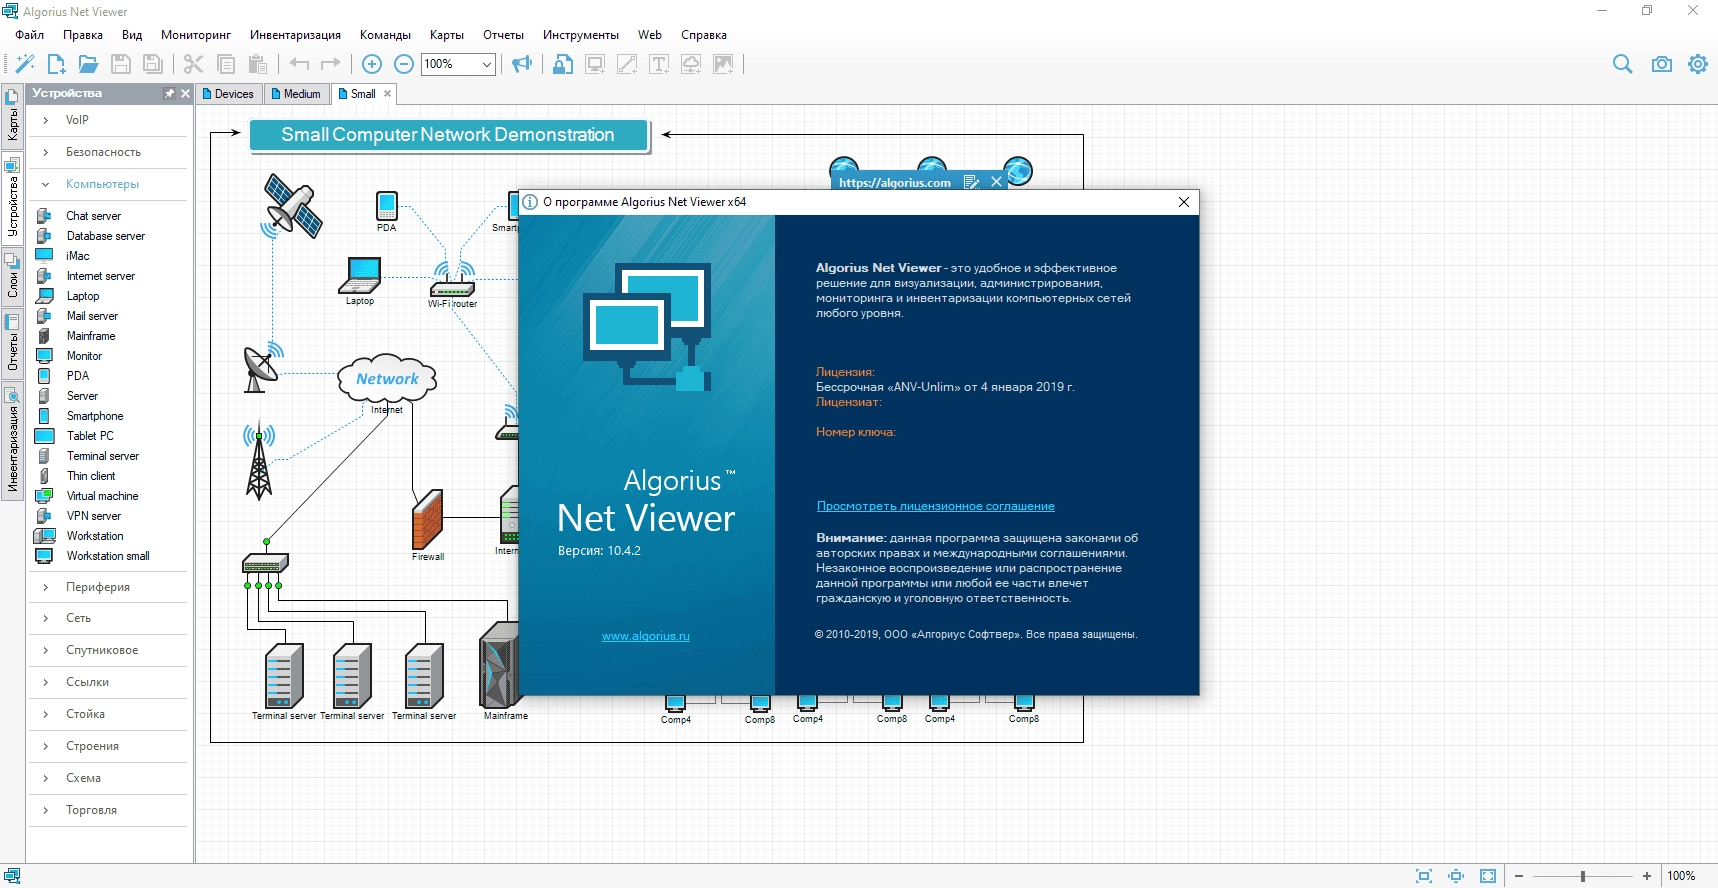
Task: Redo the last undone action
Action: tap(331, 64)
